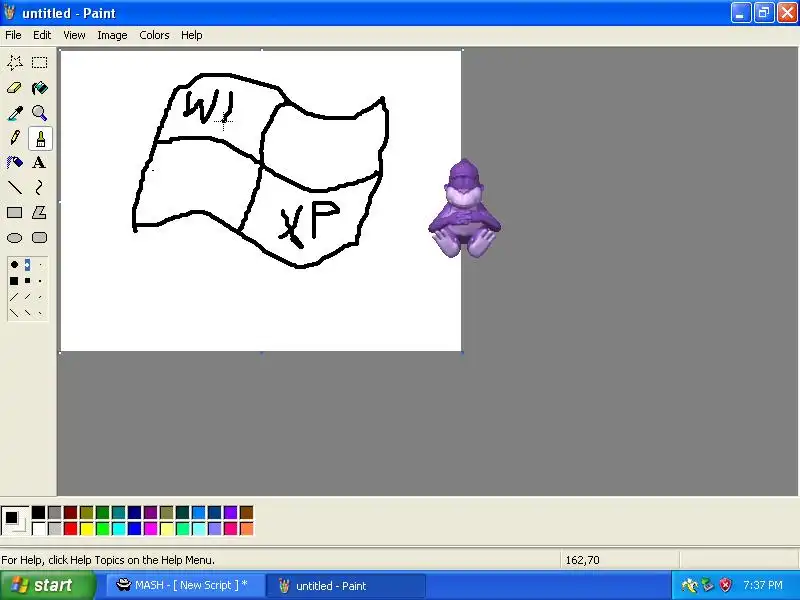
Task: Select the Curve tool
Action: [x=40, y=188]
